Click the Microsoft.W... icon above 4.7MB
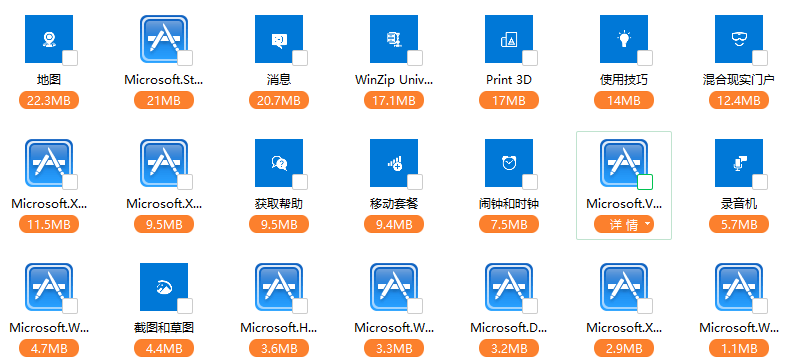This screenshot has width=788, height=364. pos(49,287)
